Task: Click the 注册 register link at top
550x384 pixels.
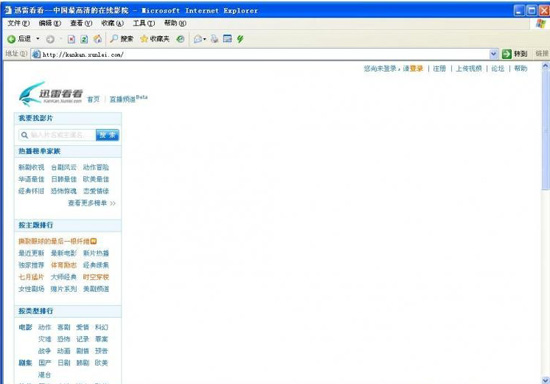Action: click(x=439, y=69)
